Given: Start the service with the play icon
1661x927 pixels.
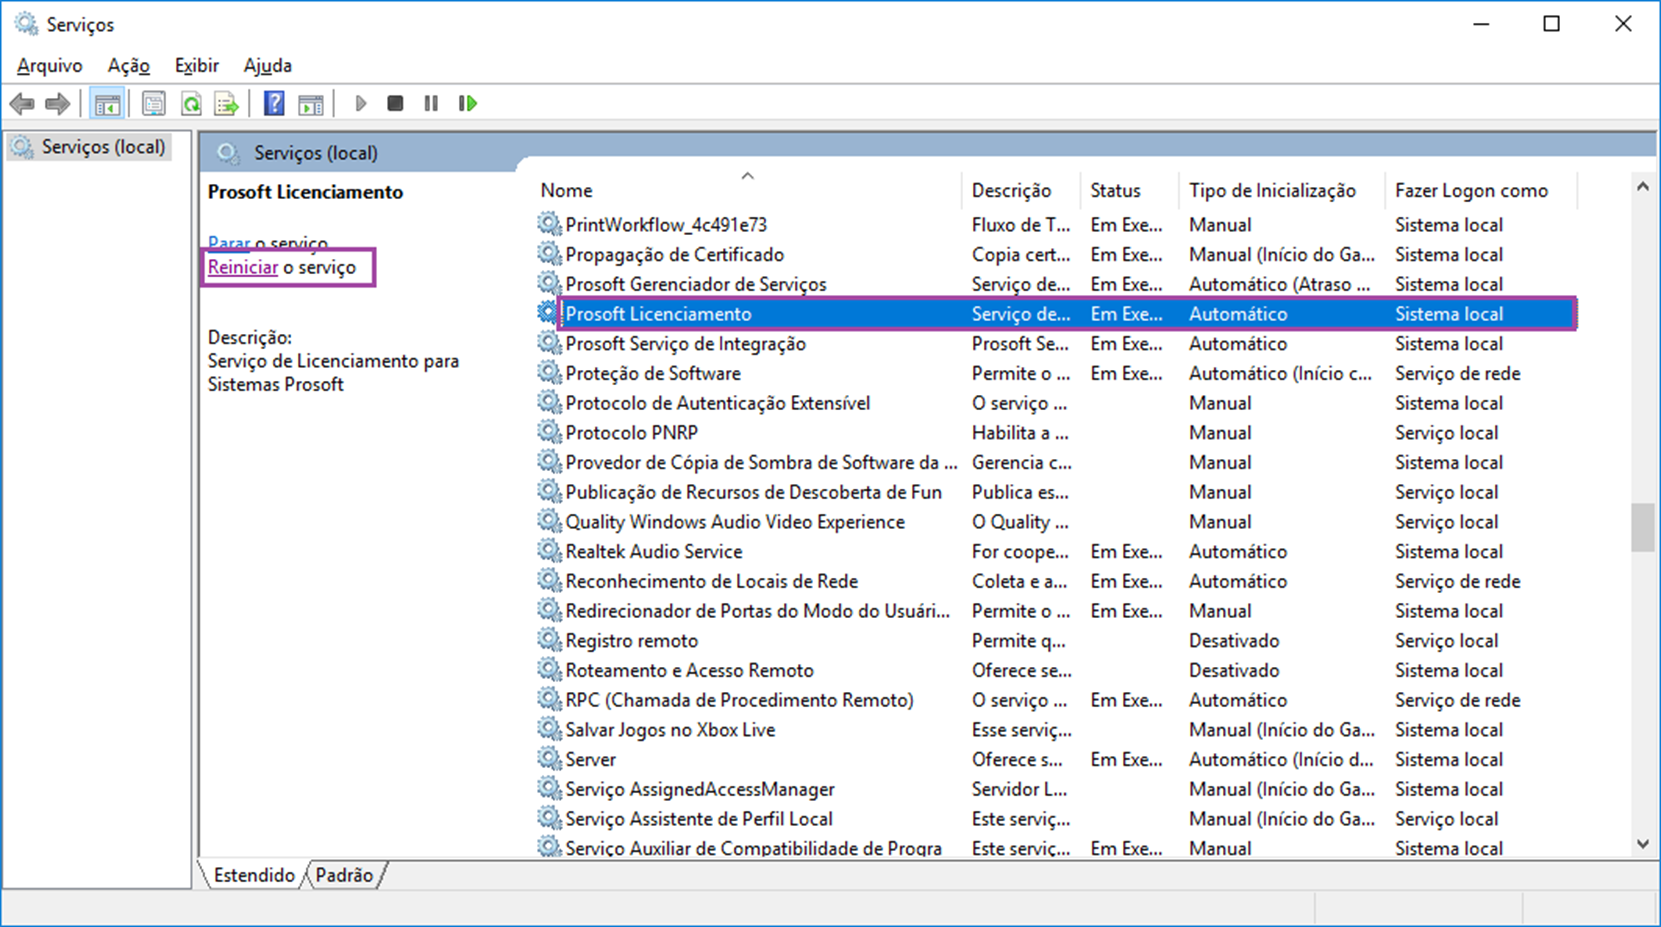Looking at the screenshot, I should (361, 103).
